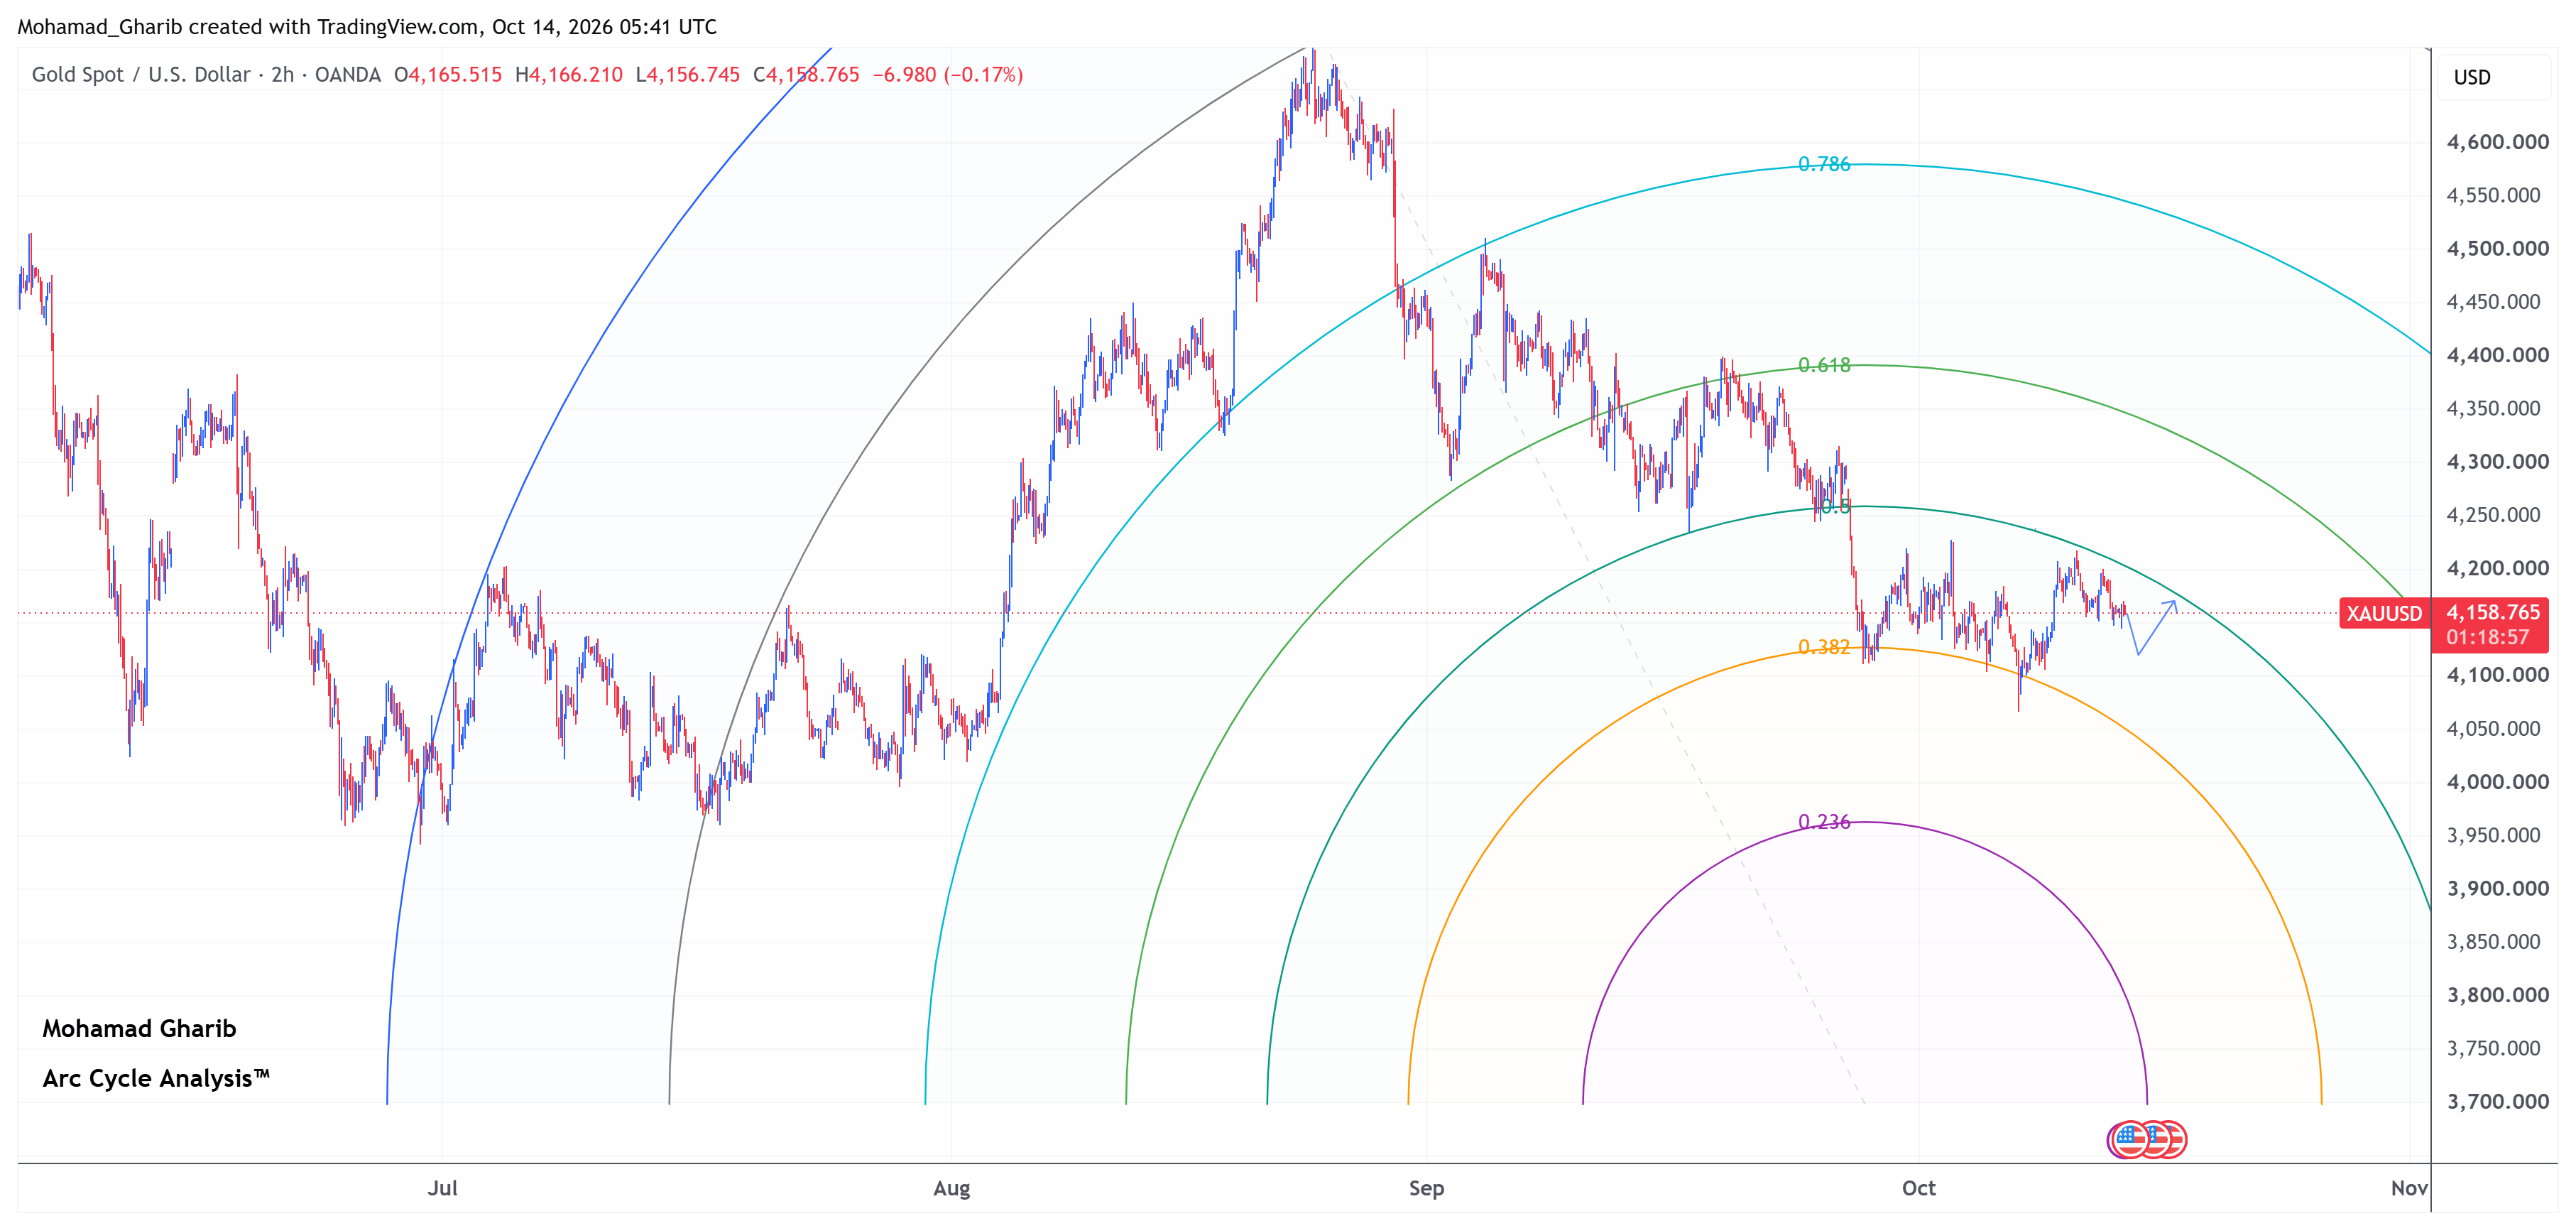Click the 4,600.000 price axis label
The width and height of the screenshot is (2576, 1221).
pyautogui.click(x=2497, y=142)
